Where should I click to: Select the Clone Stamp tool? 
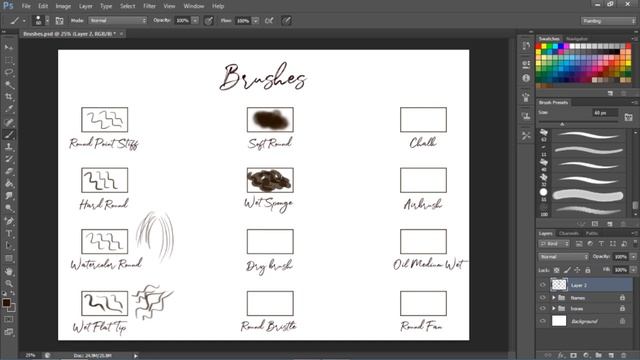pyautogui.click(x=9, y=147)
